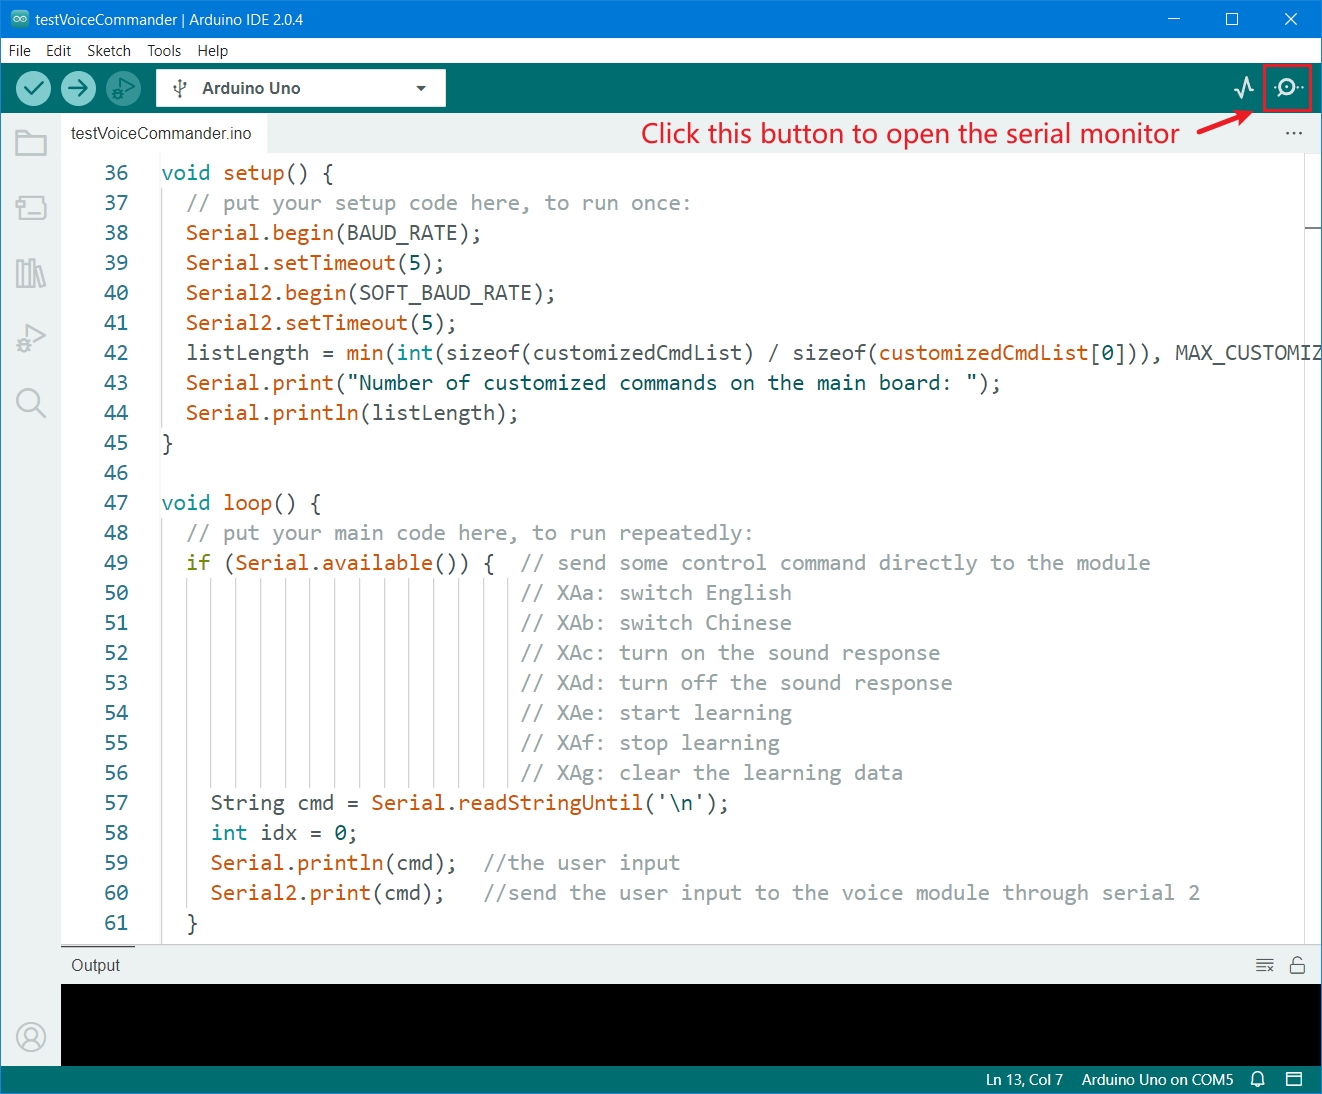Viewport: 1322px width, 1094px height.
Task: Click the user account profile icon
Action: (31, 1037)
